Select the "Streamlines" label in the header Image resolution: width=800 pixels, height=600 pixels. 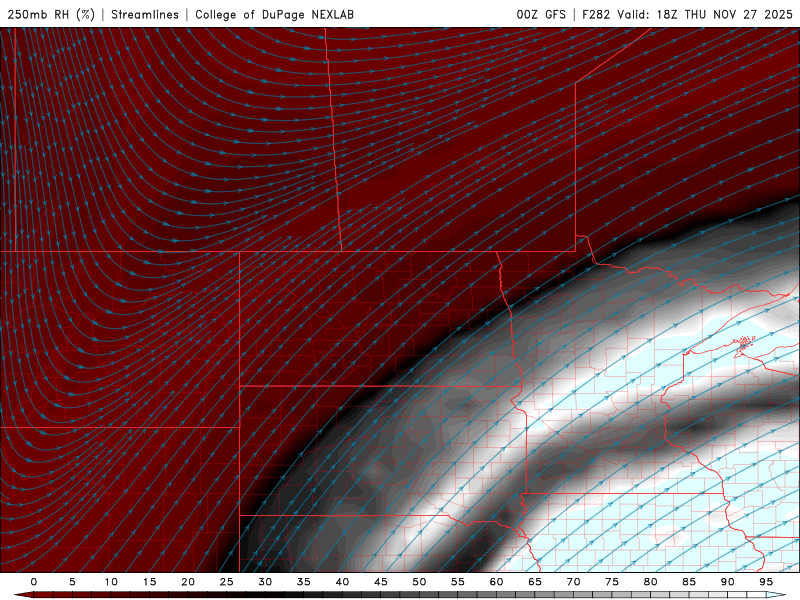coord(145,14)
